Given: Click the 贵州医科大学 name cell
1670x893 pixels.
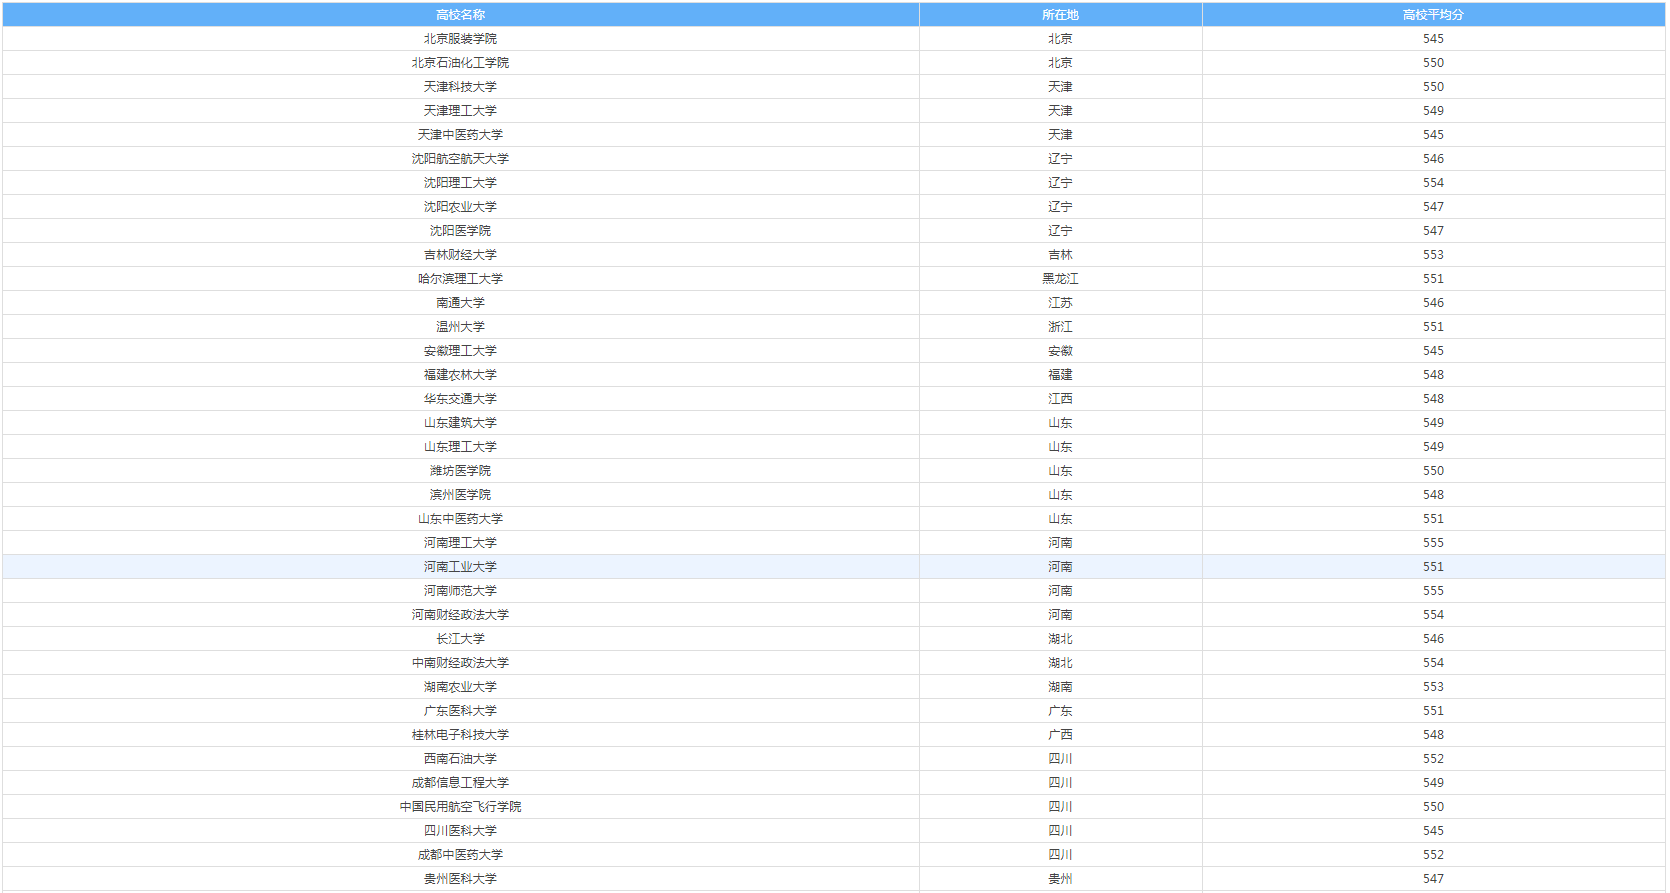Looking at the screenshot, I should coord(460,879).
